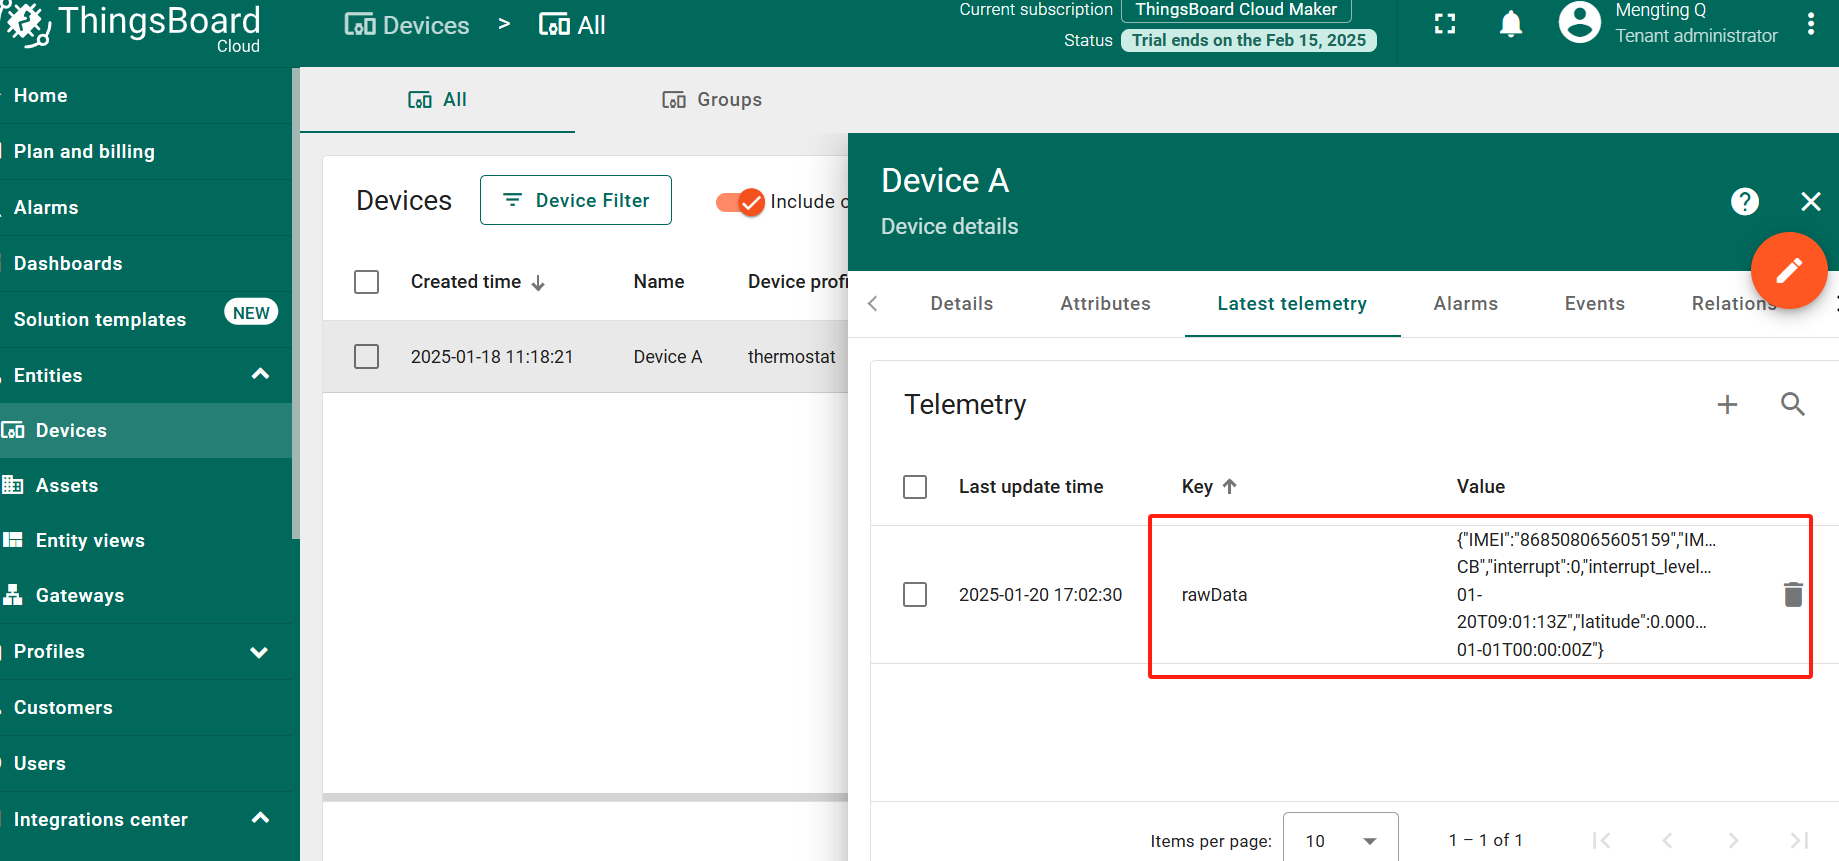Toggle the Include customer entities switch
The height and width of the screenshot is (861, 1839).
[740, 202]
